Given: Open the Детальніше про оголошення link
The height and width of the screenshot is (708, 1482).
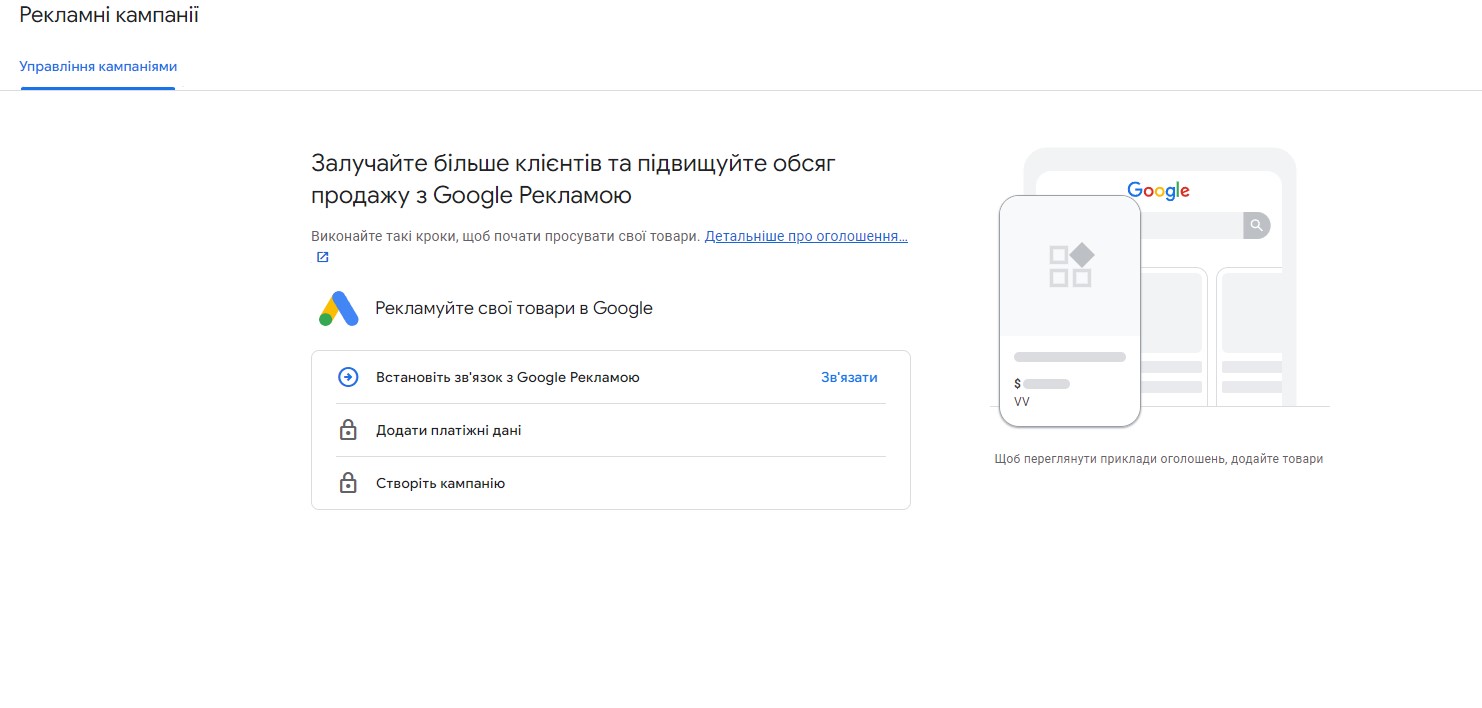Looking at the screenshot, I should (805, 237).
